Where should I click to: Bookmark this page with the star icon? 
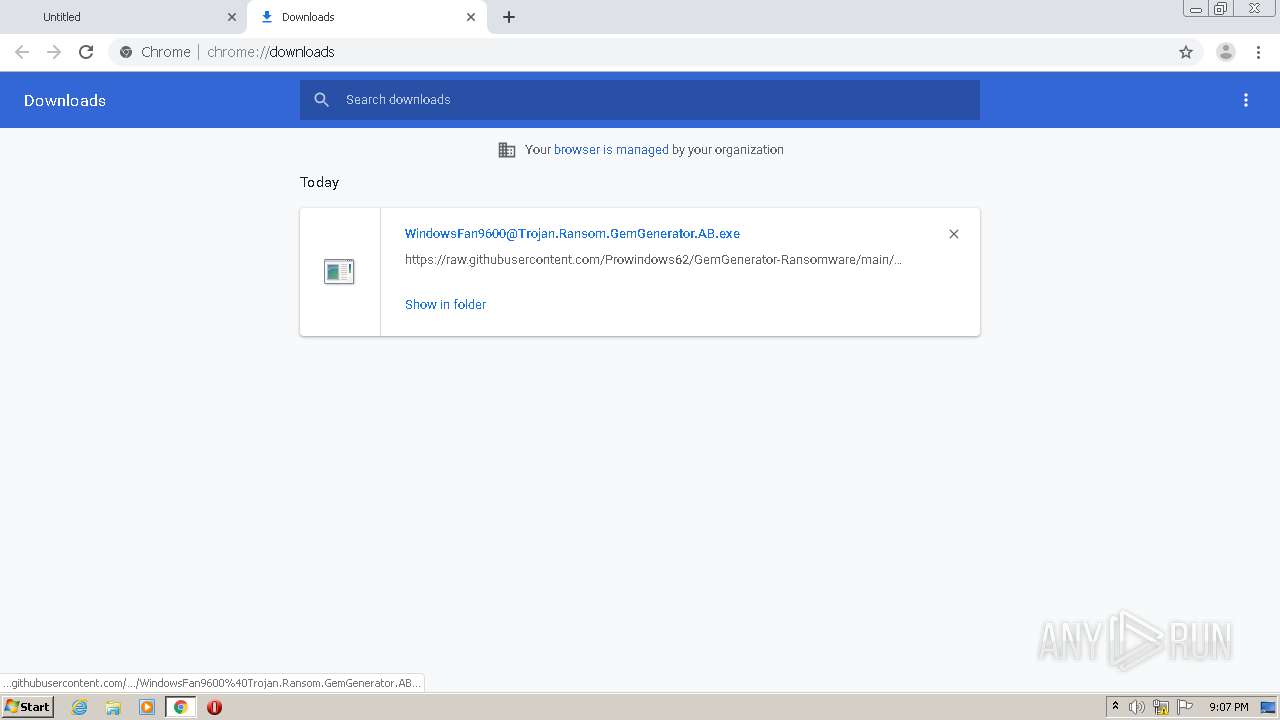pos(1186,52)
